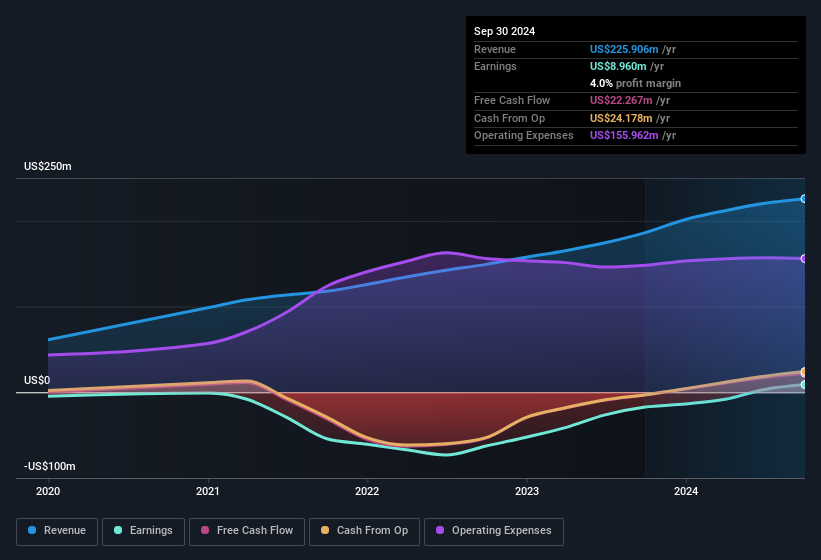Toggle the Revenue legend button
Image resolution: width=821 pixels, height=560 pixels.
point(57,531)
